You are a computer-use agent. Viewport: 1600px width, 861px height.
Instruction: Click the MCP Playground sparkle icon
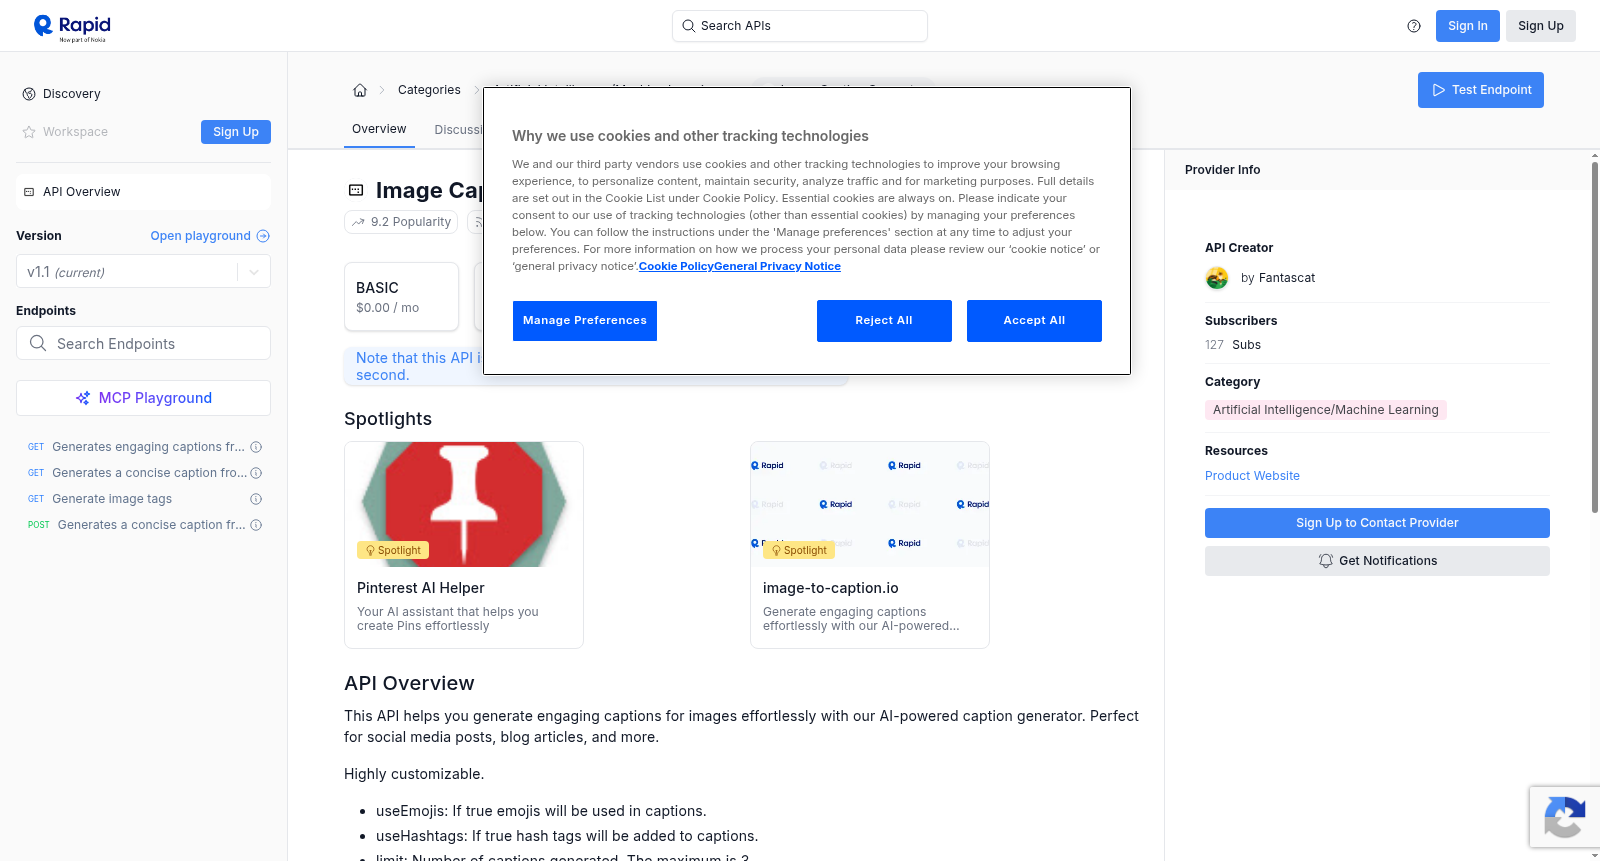[83, 398]
